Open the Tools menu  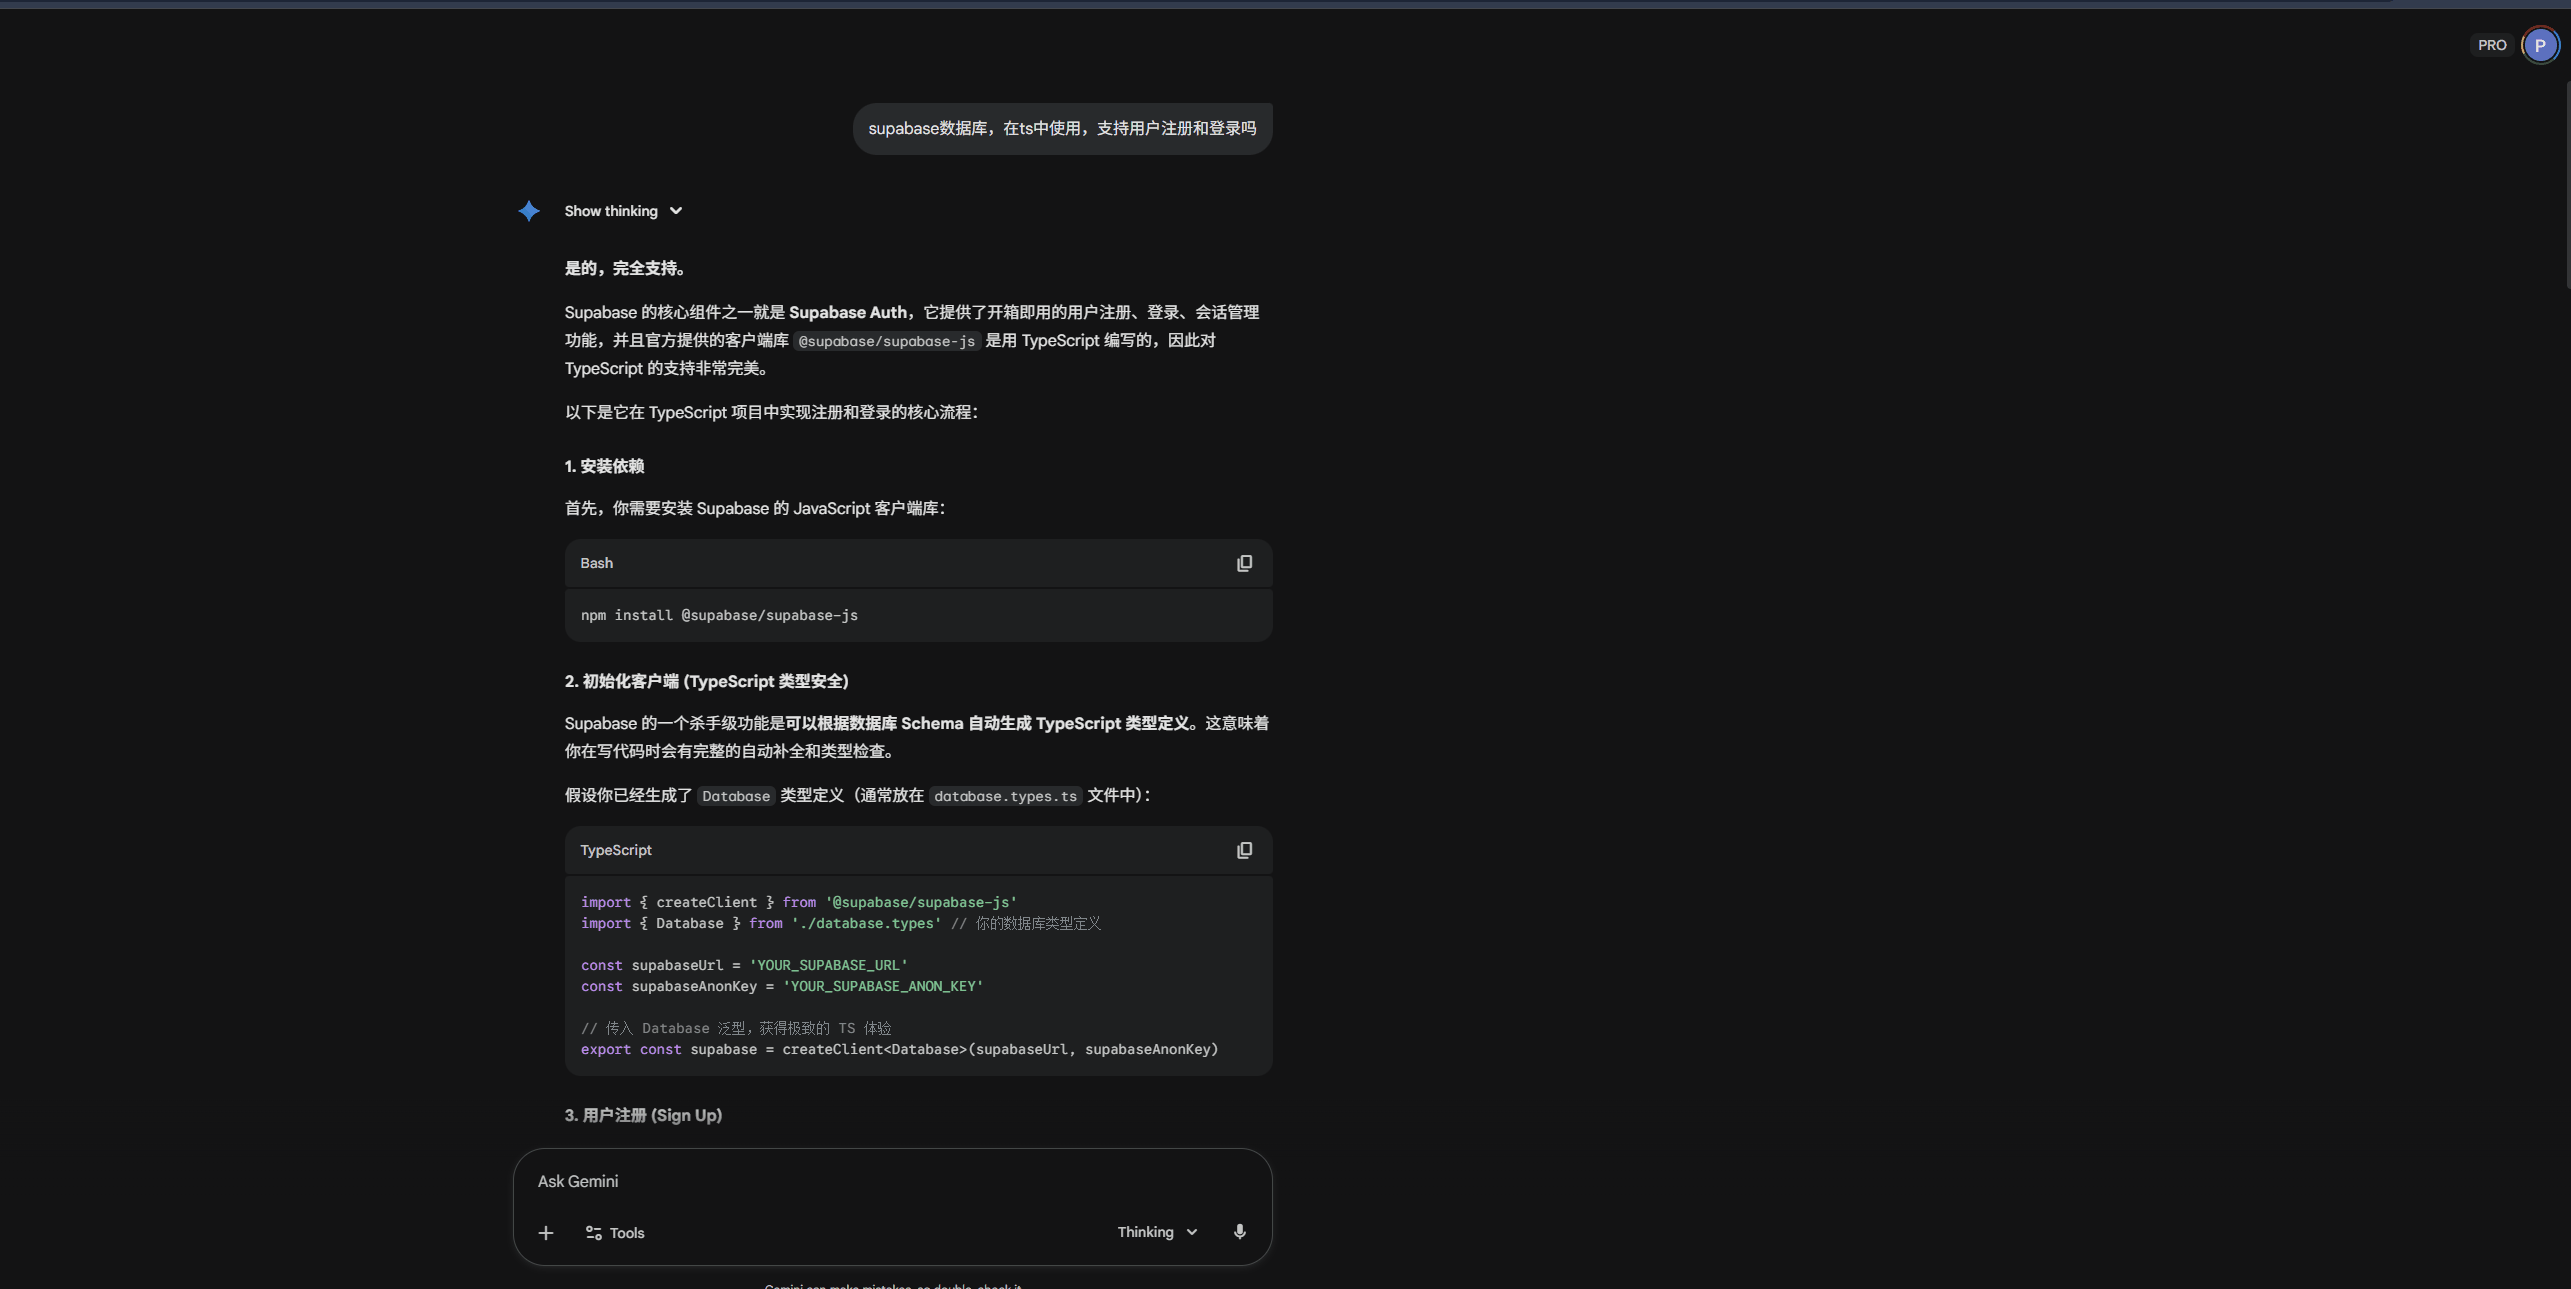[615, 1233]
